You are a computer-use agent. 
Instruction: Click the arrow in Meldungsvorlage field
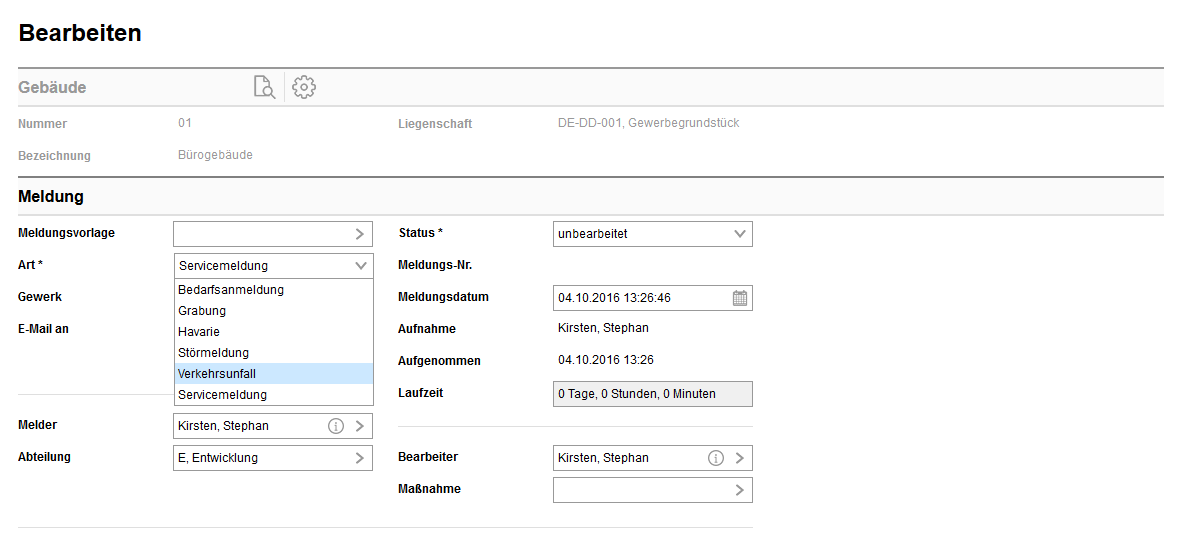(x=360, y=234)
